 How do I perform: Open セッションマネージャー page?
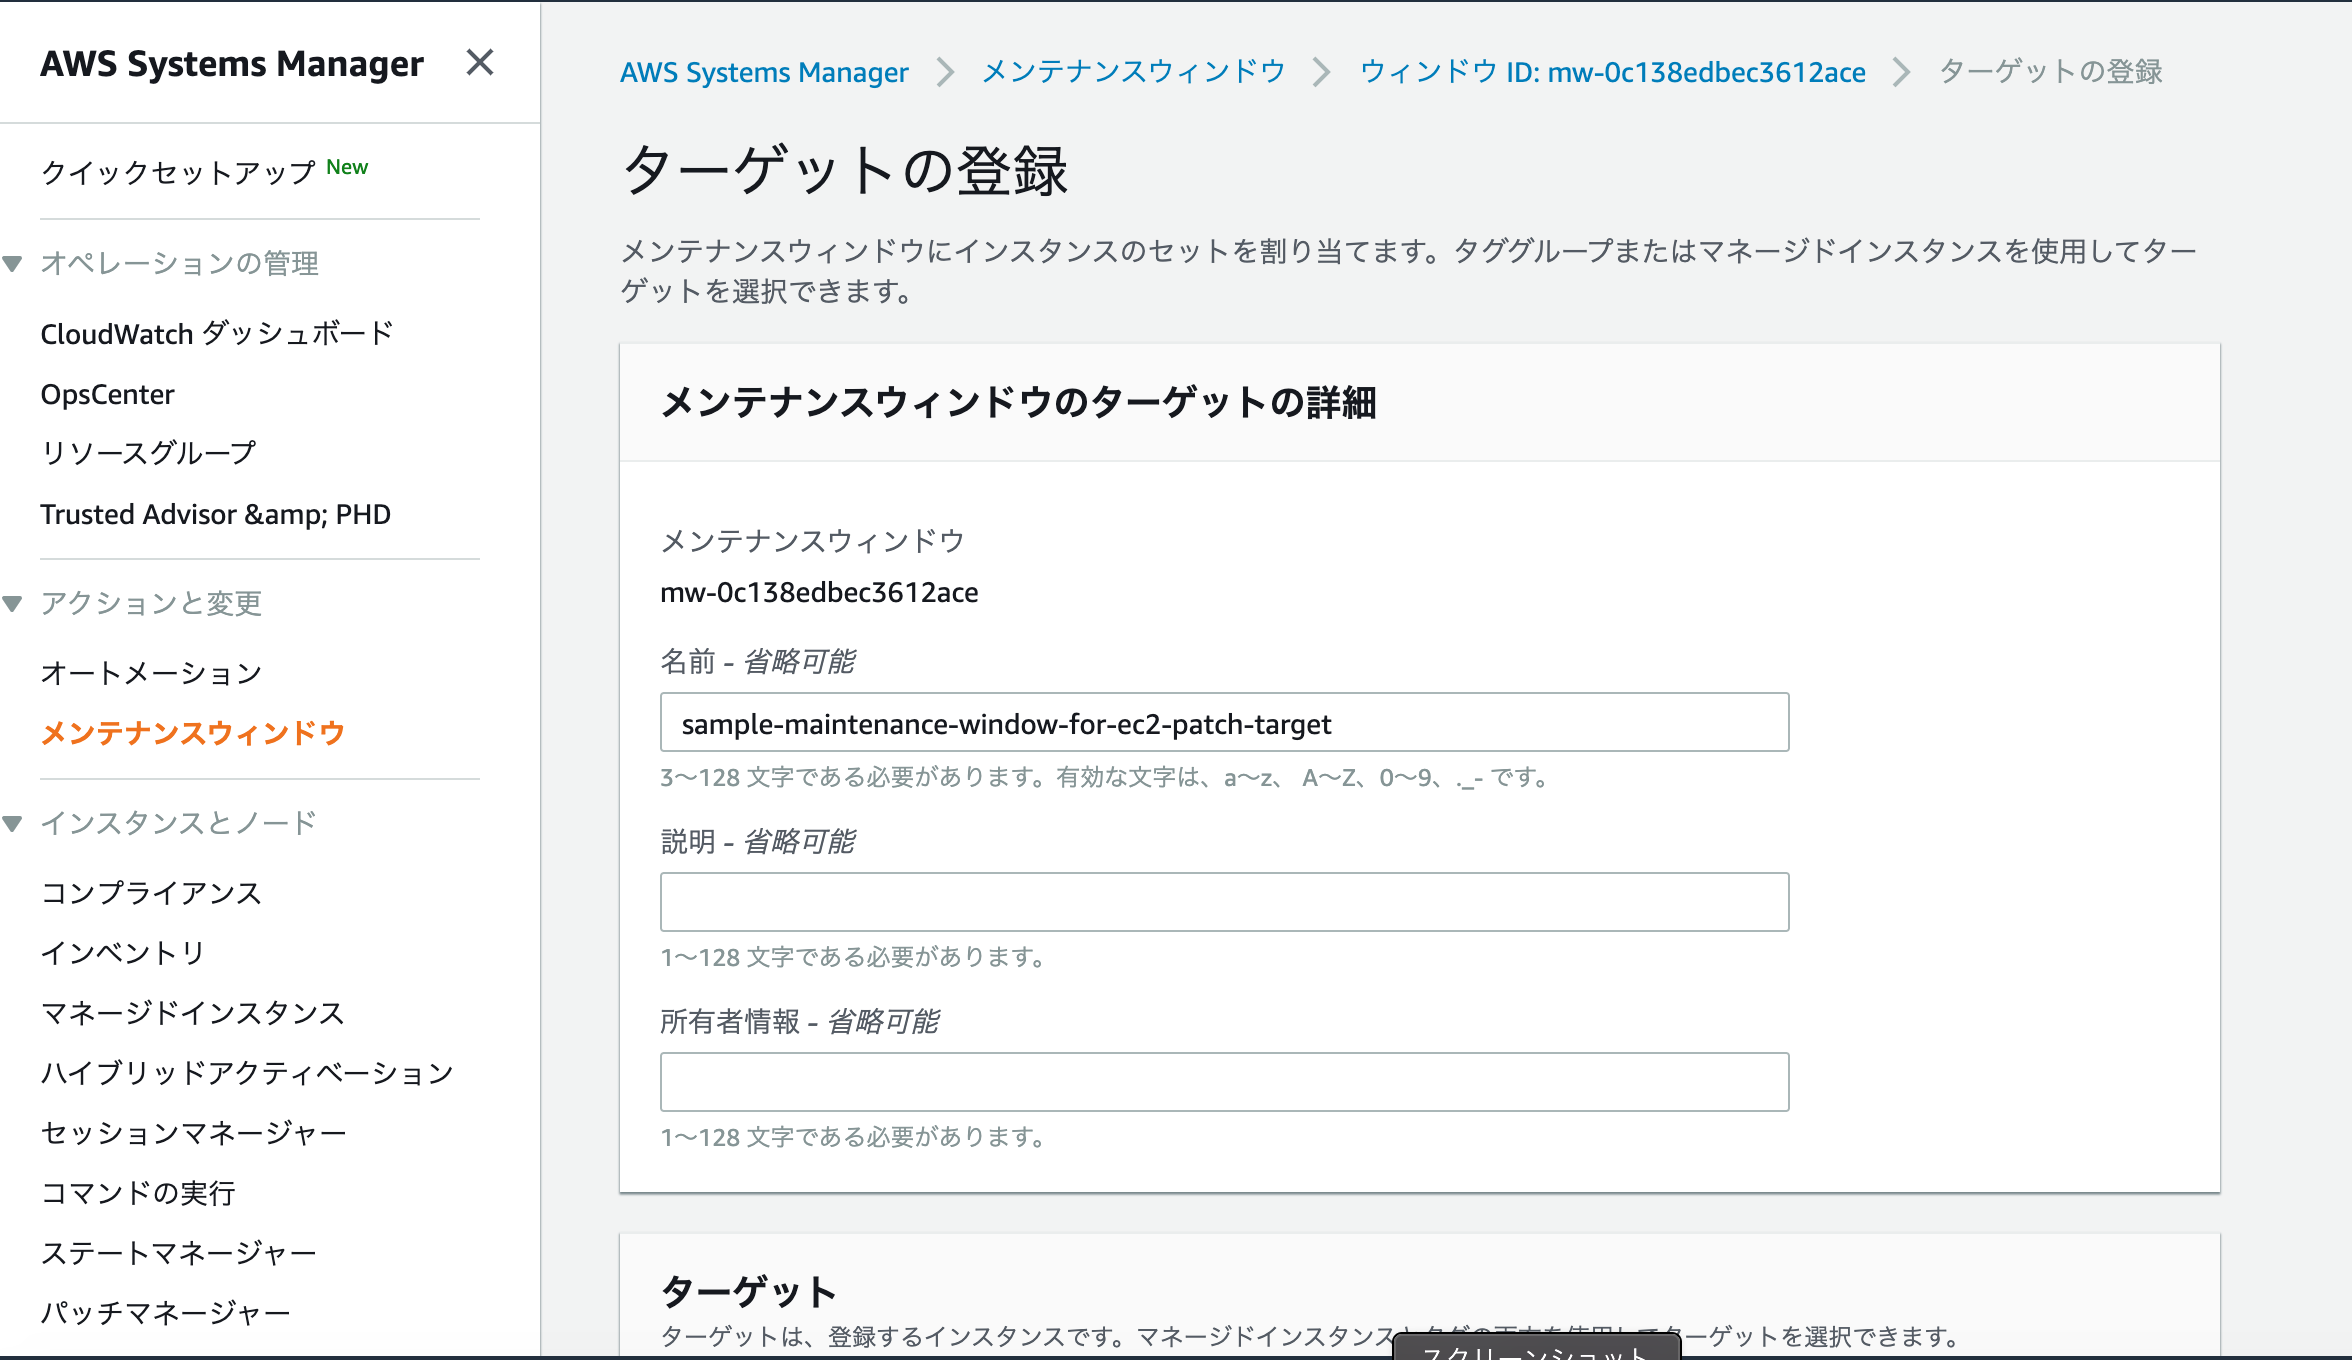click(x=193, y=1133)
